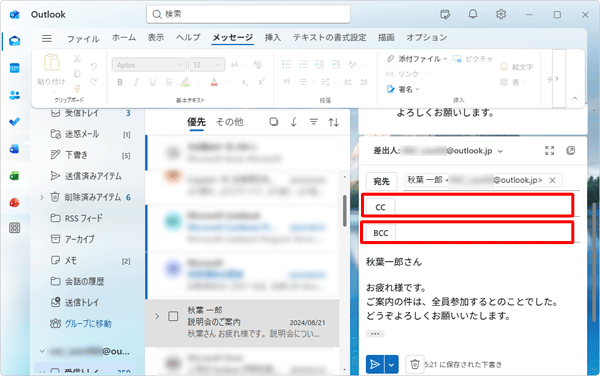The width and height of the screenshot is (600, 376).
Task: Open the My Day icon in title bar
Action: tap(445, 15)
